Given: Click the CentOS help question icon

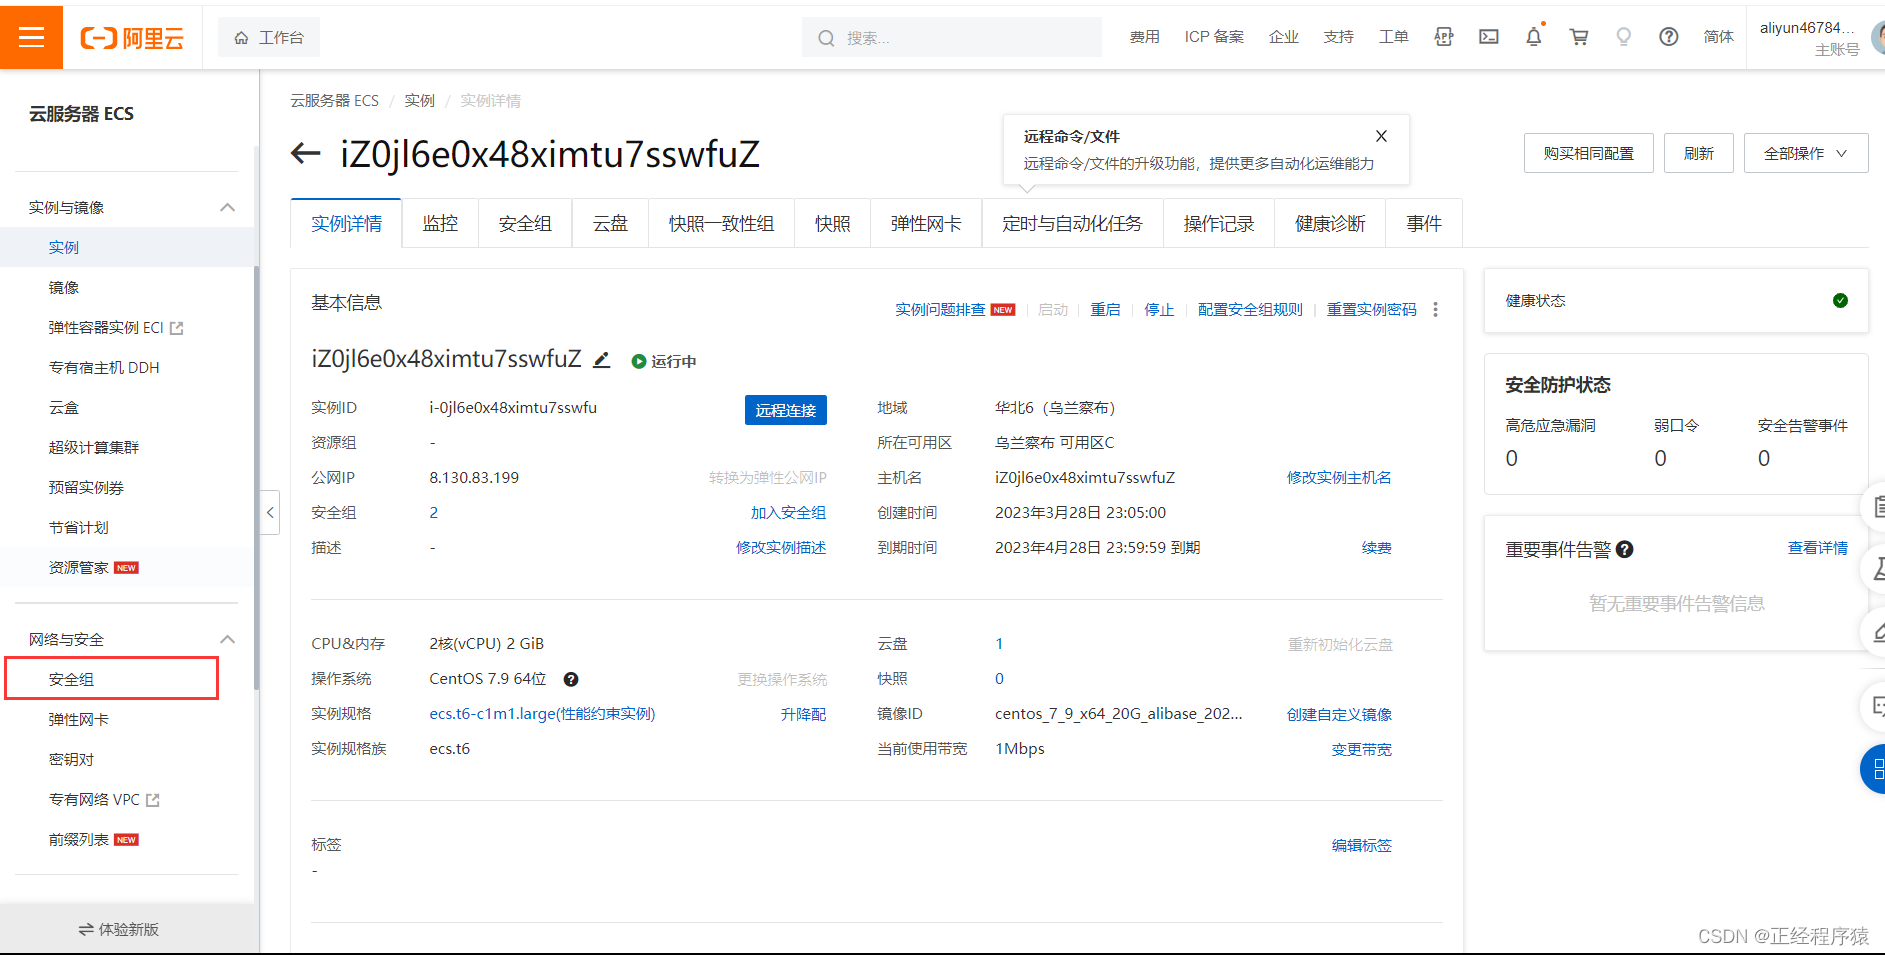Looking at the screenshot, I should click(571, 679).
